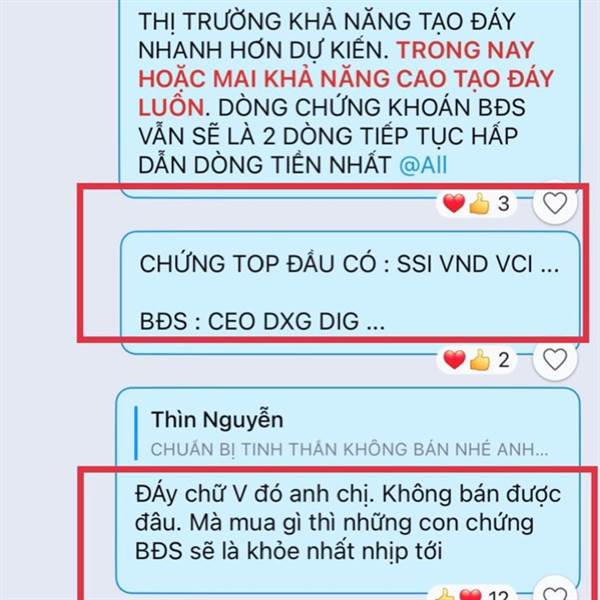Click the thumbs-up emoji in the 3-reaction pill
Image resolution: width=600 pixels, height=600 pixels.
pyautogui.click(x=479, y=204)
